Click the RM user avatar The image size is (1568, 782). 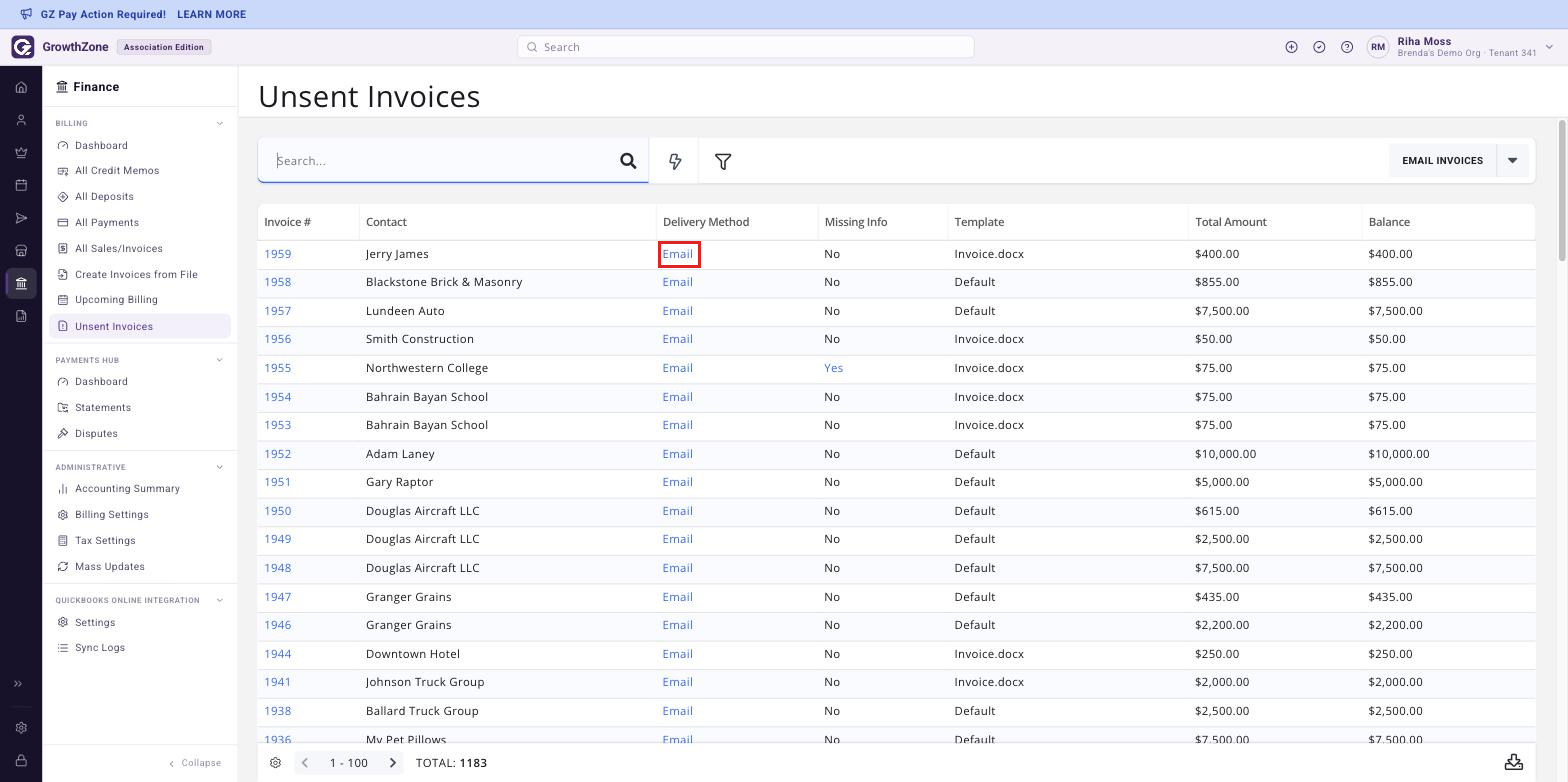(1378, 47)
